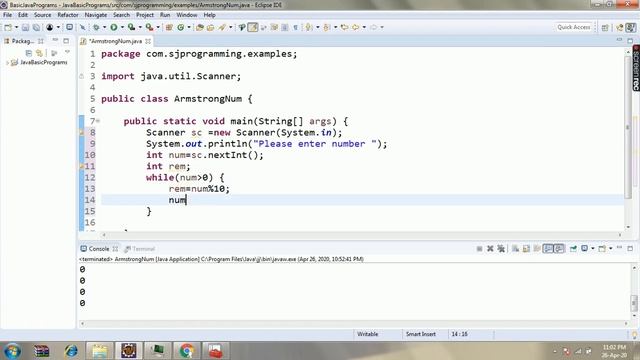Open the Navigate menu
Image resolution: width=640 pixels, height=360 pixels.
pyautogui.click(x=96, y=15)
